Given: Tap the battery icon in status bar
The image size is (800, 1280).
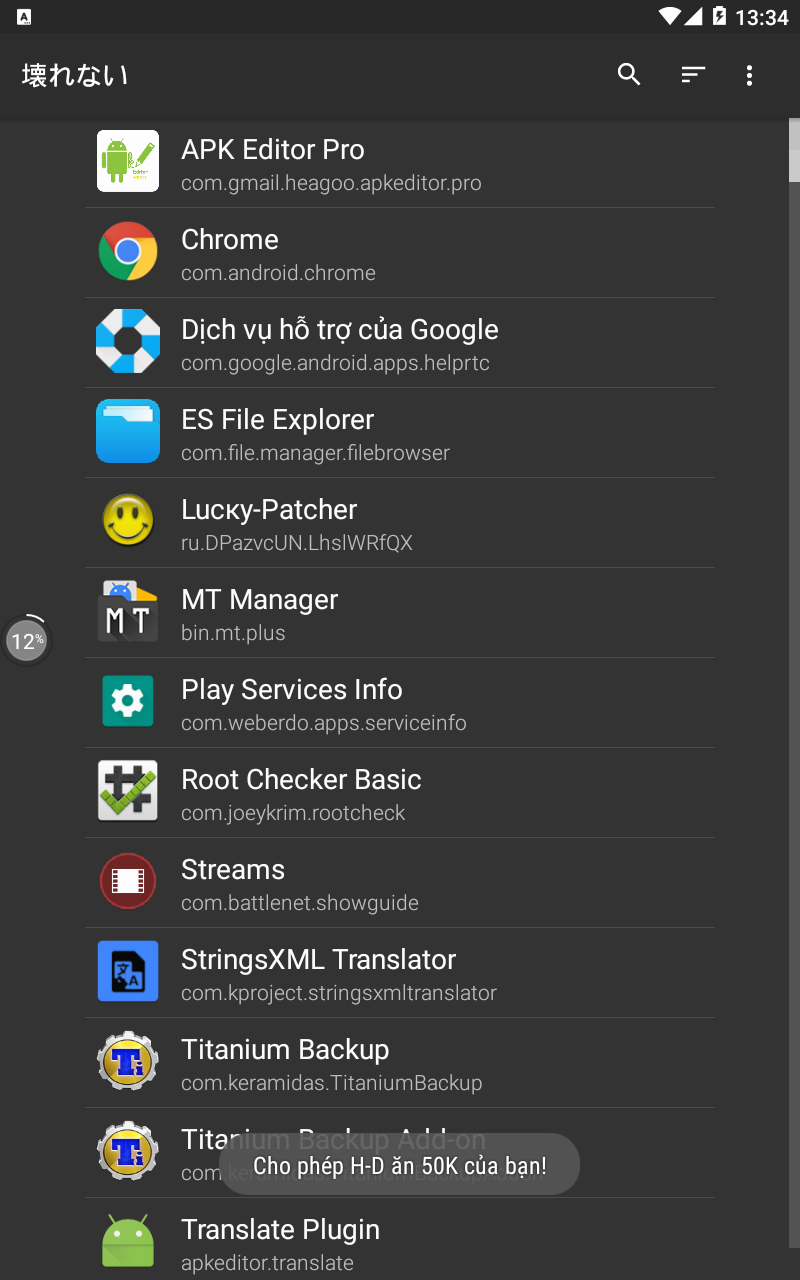Looking at the screenshot, I should coord(719,17).
